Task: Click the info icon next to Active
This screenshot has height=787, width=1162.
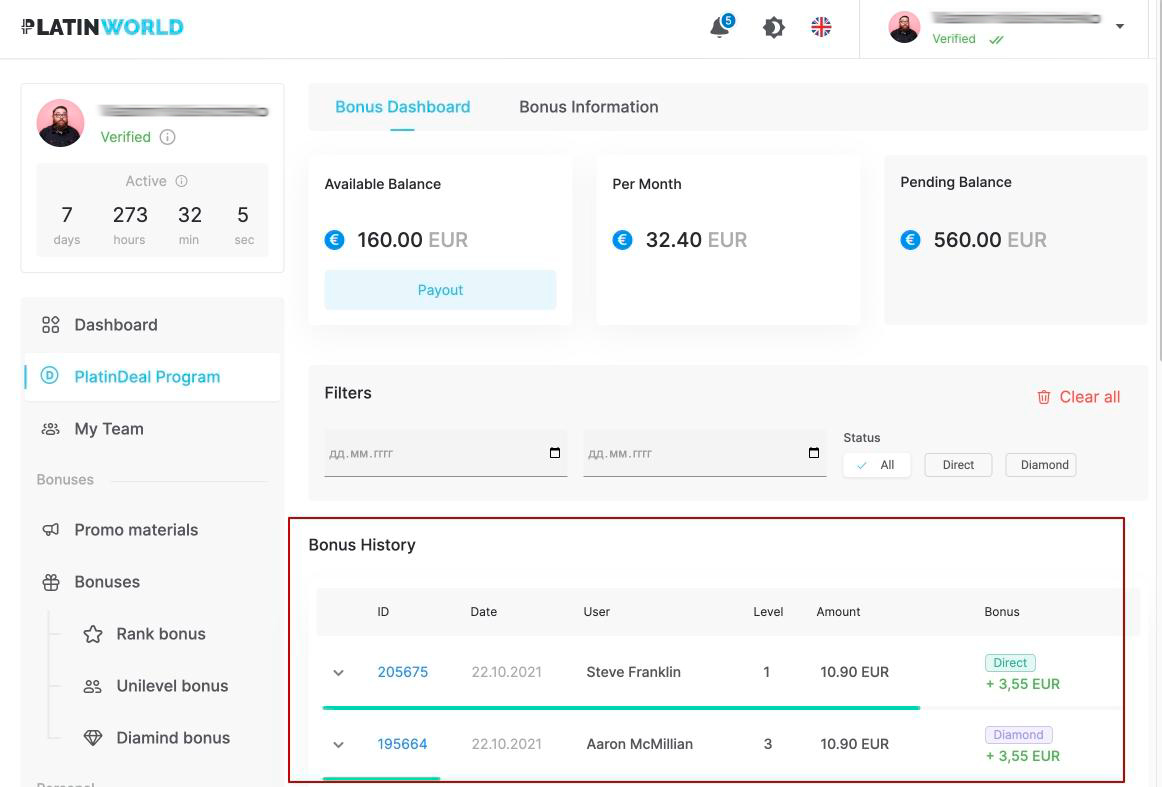Action: coord(182,181)
